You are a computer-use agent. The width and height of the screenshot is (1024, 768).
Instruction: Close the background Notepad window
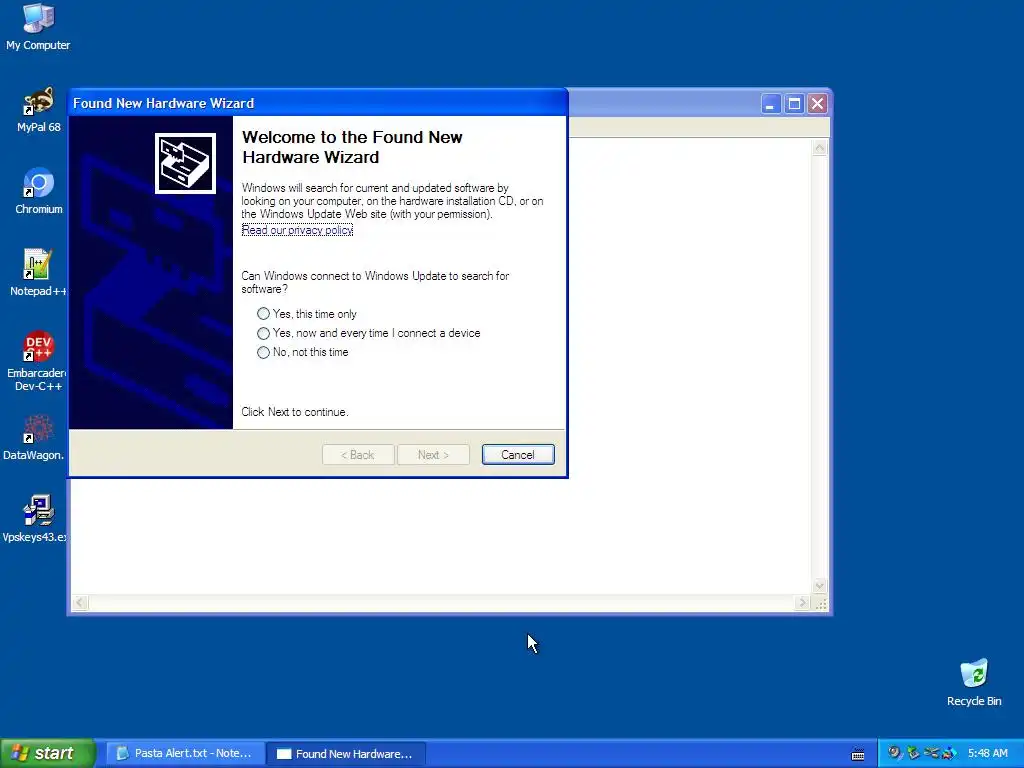point(818,104)
